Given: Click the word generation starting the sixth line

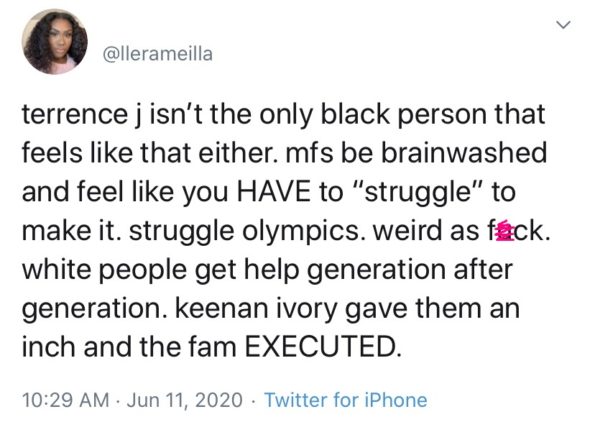Looking at the screenshot, I should coord(96,309).
